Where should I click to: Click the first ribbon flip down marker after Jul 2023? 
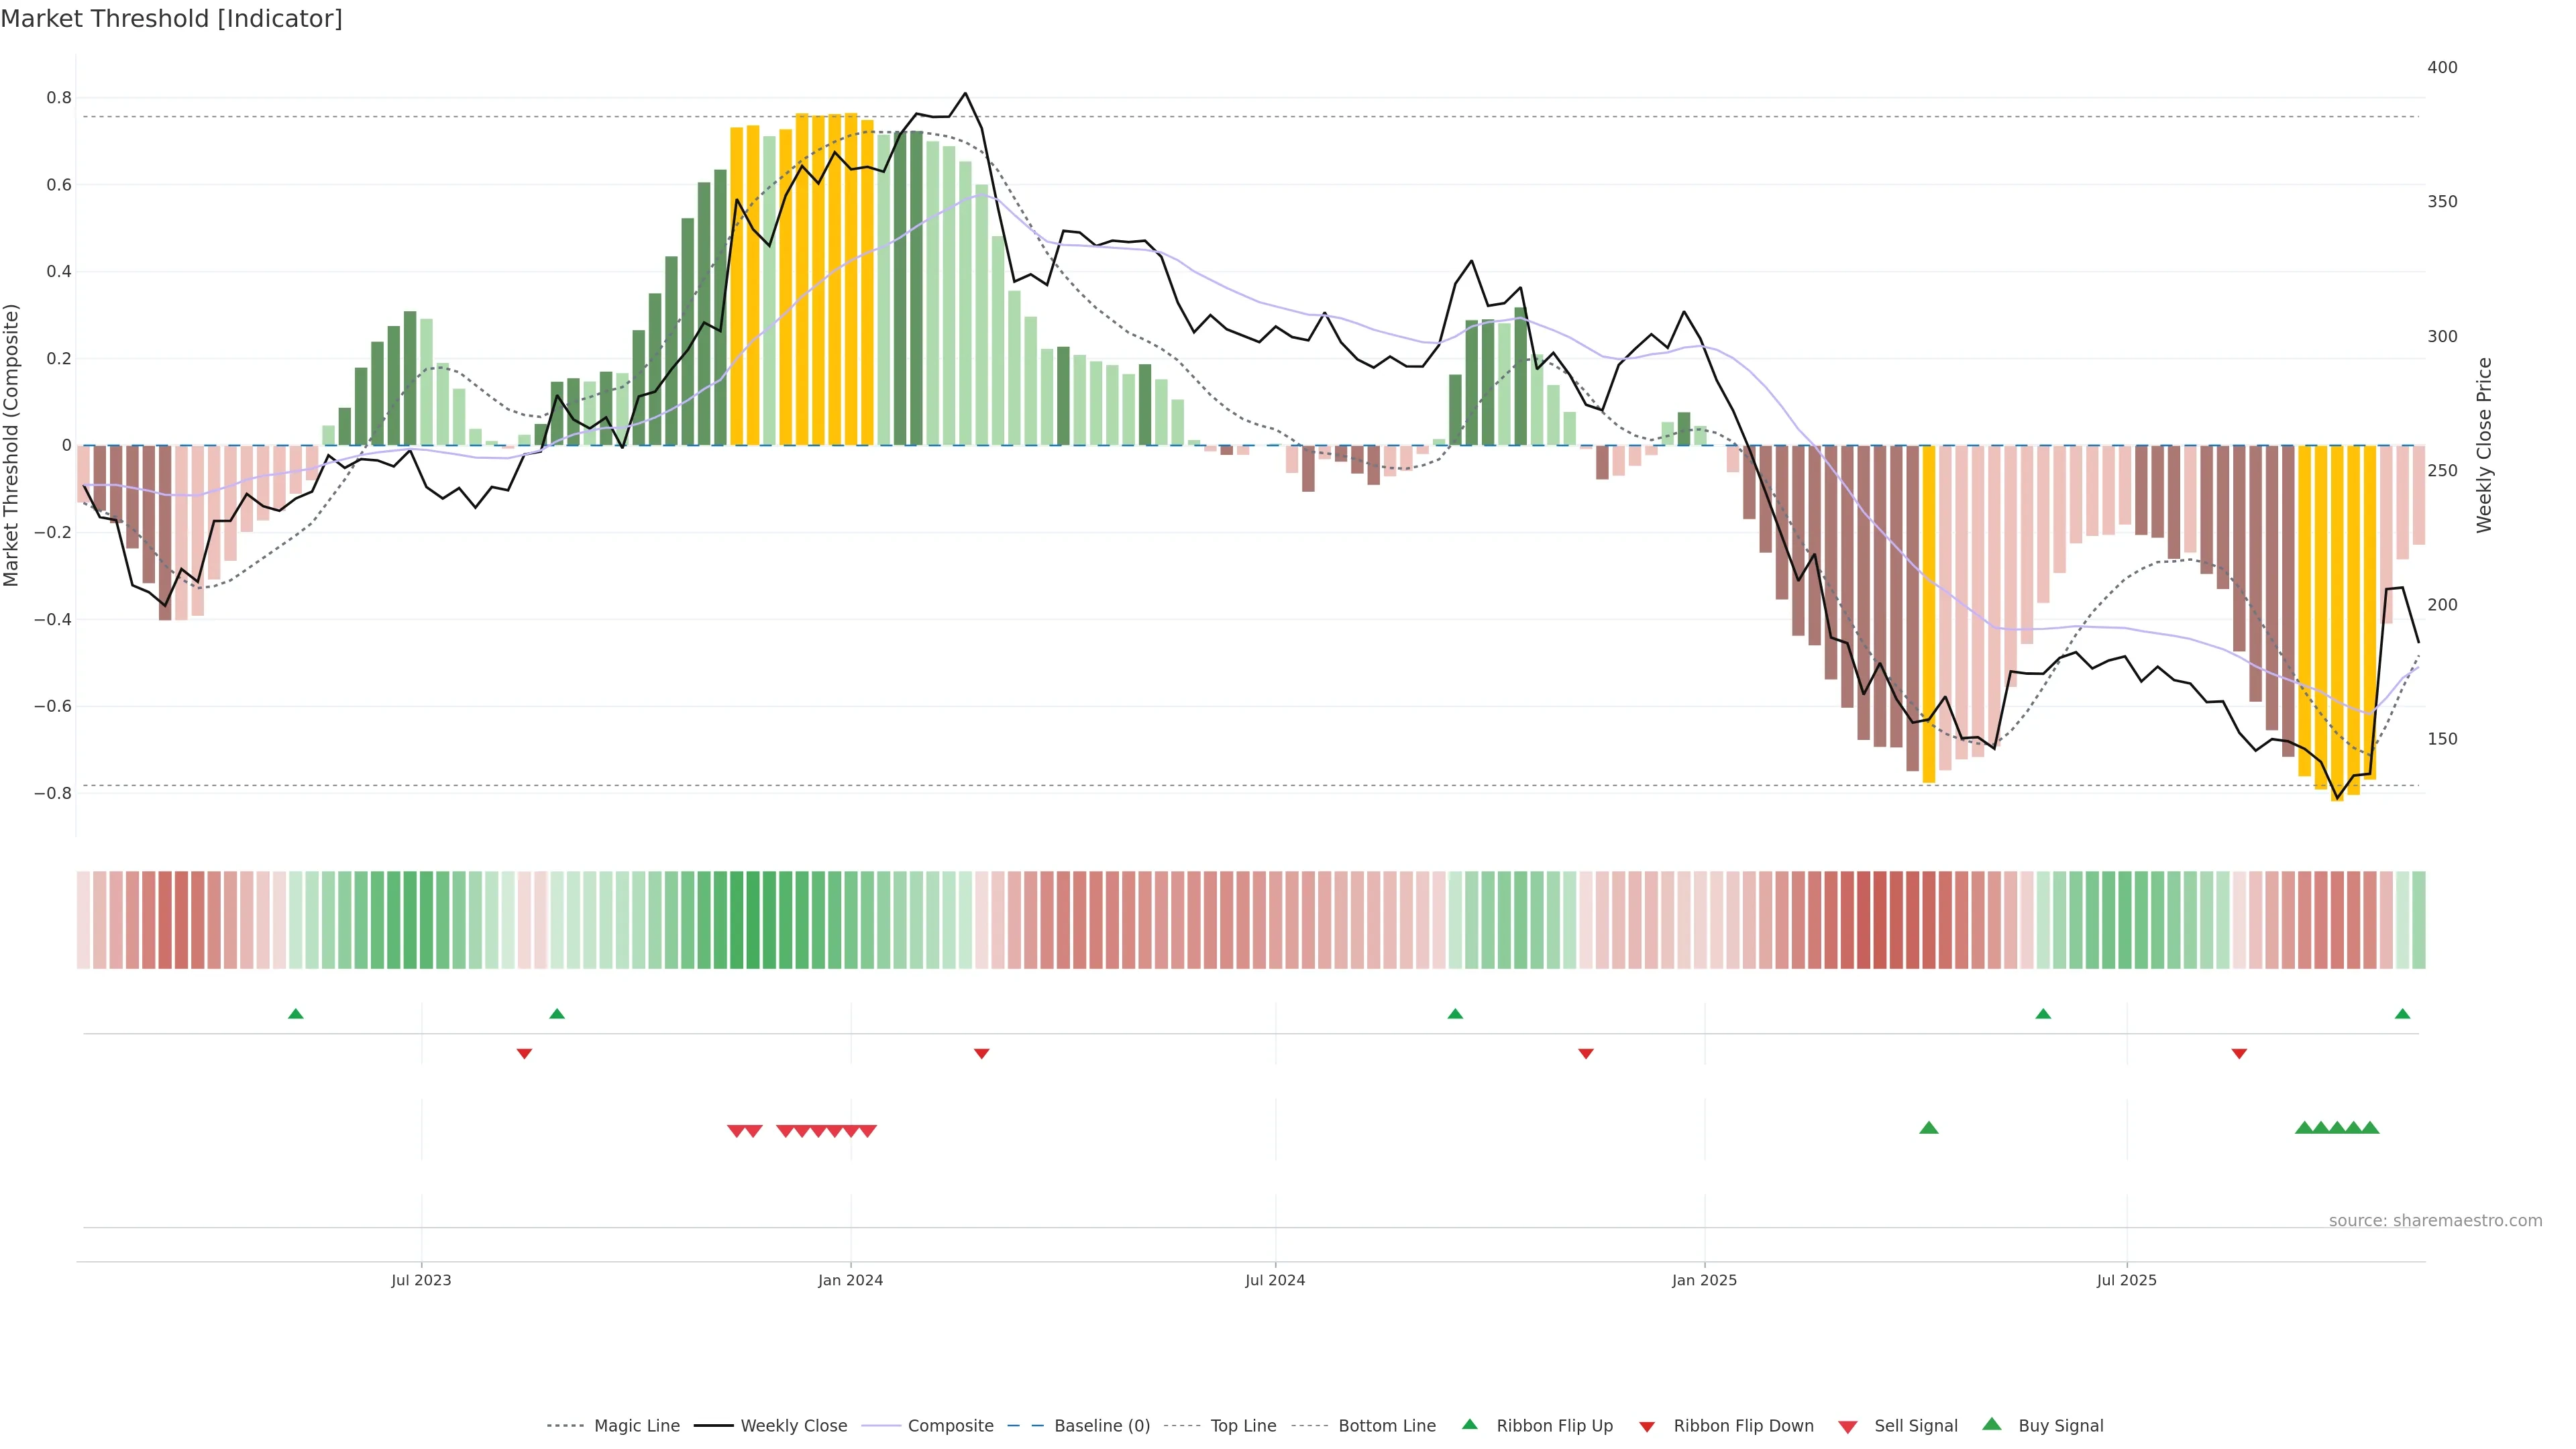[524, 1054]
